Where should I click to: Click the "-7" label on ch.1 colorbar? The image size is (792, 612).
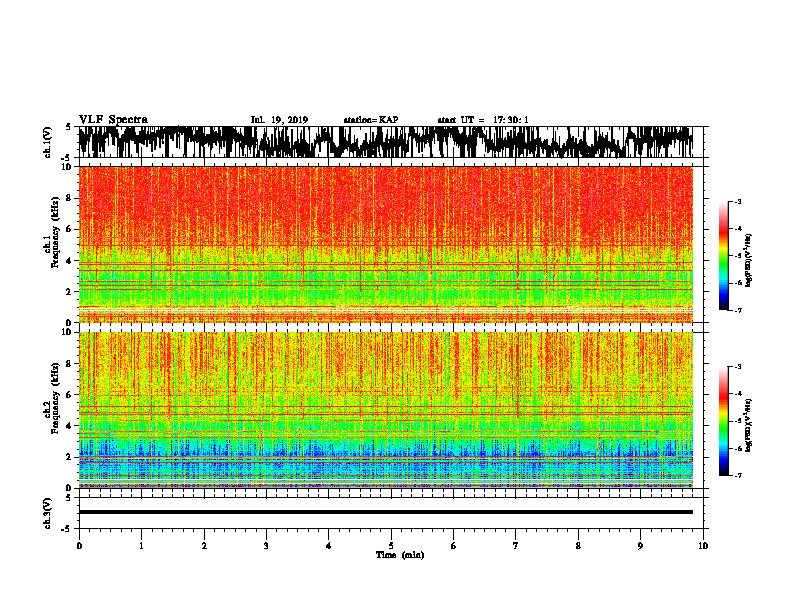737,310
